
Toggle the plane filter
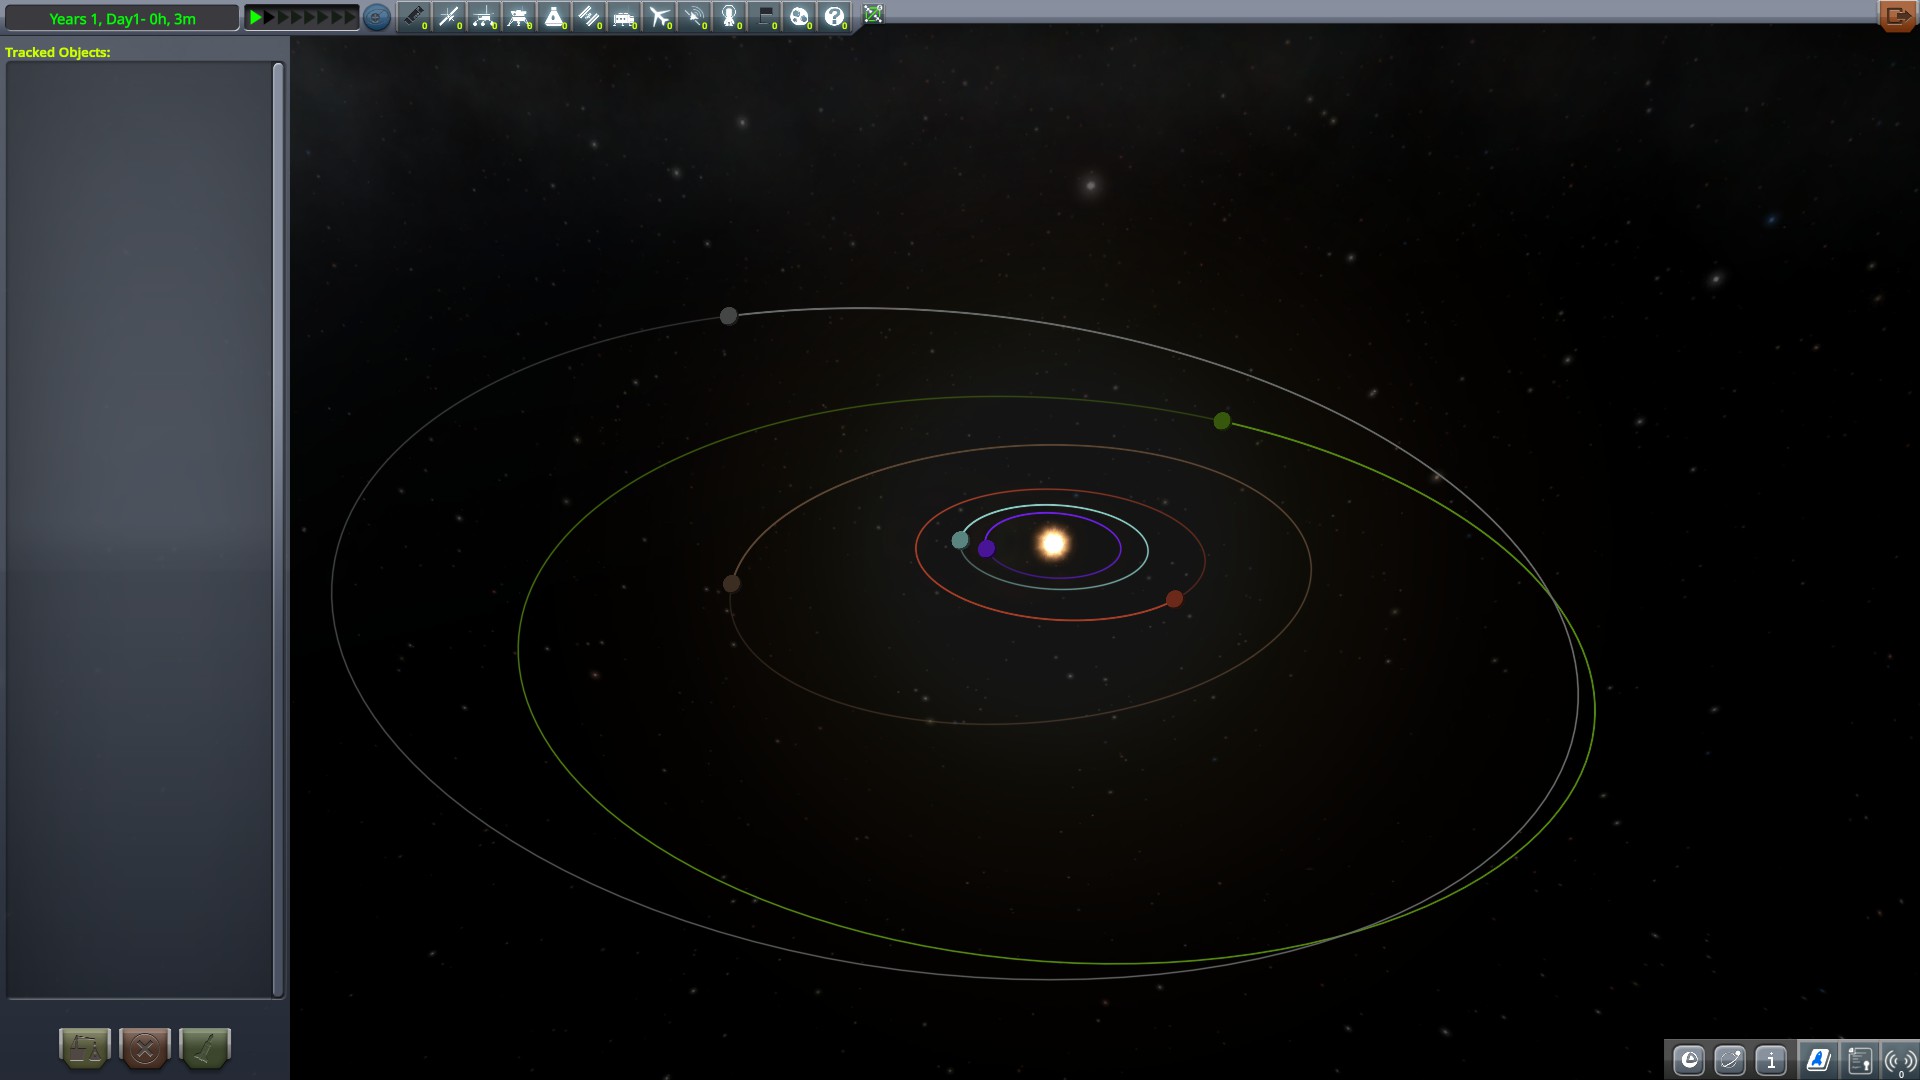(659, 17)
